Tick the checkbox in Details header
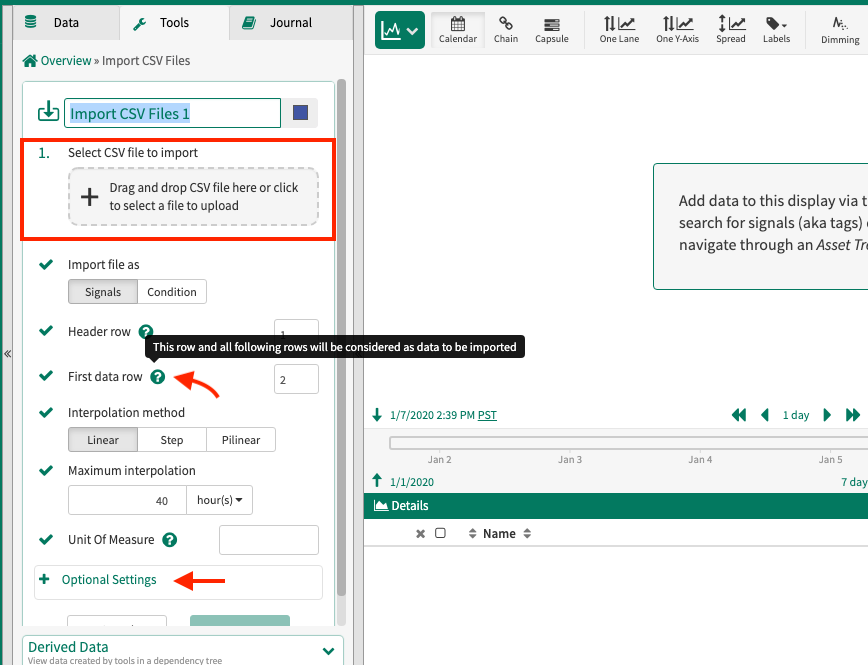This screenshot has height=665, width=868. point(440,534)
